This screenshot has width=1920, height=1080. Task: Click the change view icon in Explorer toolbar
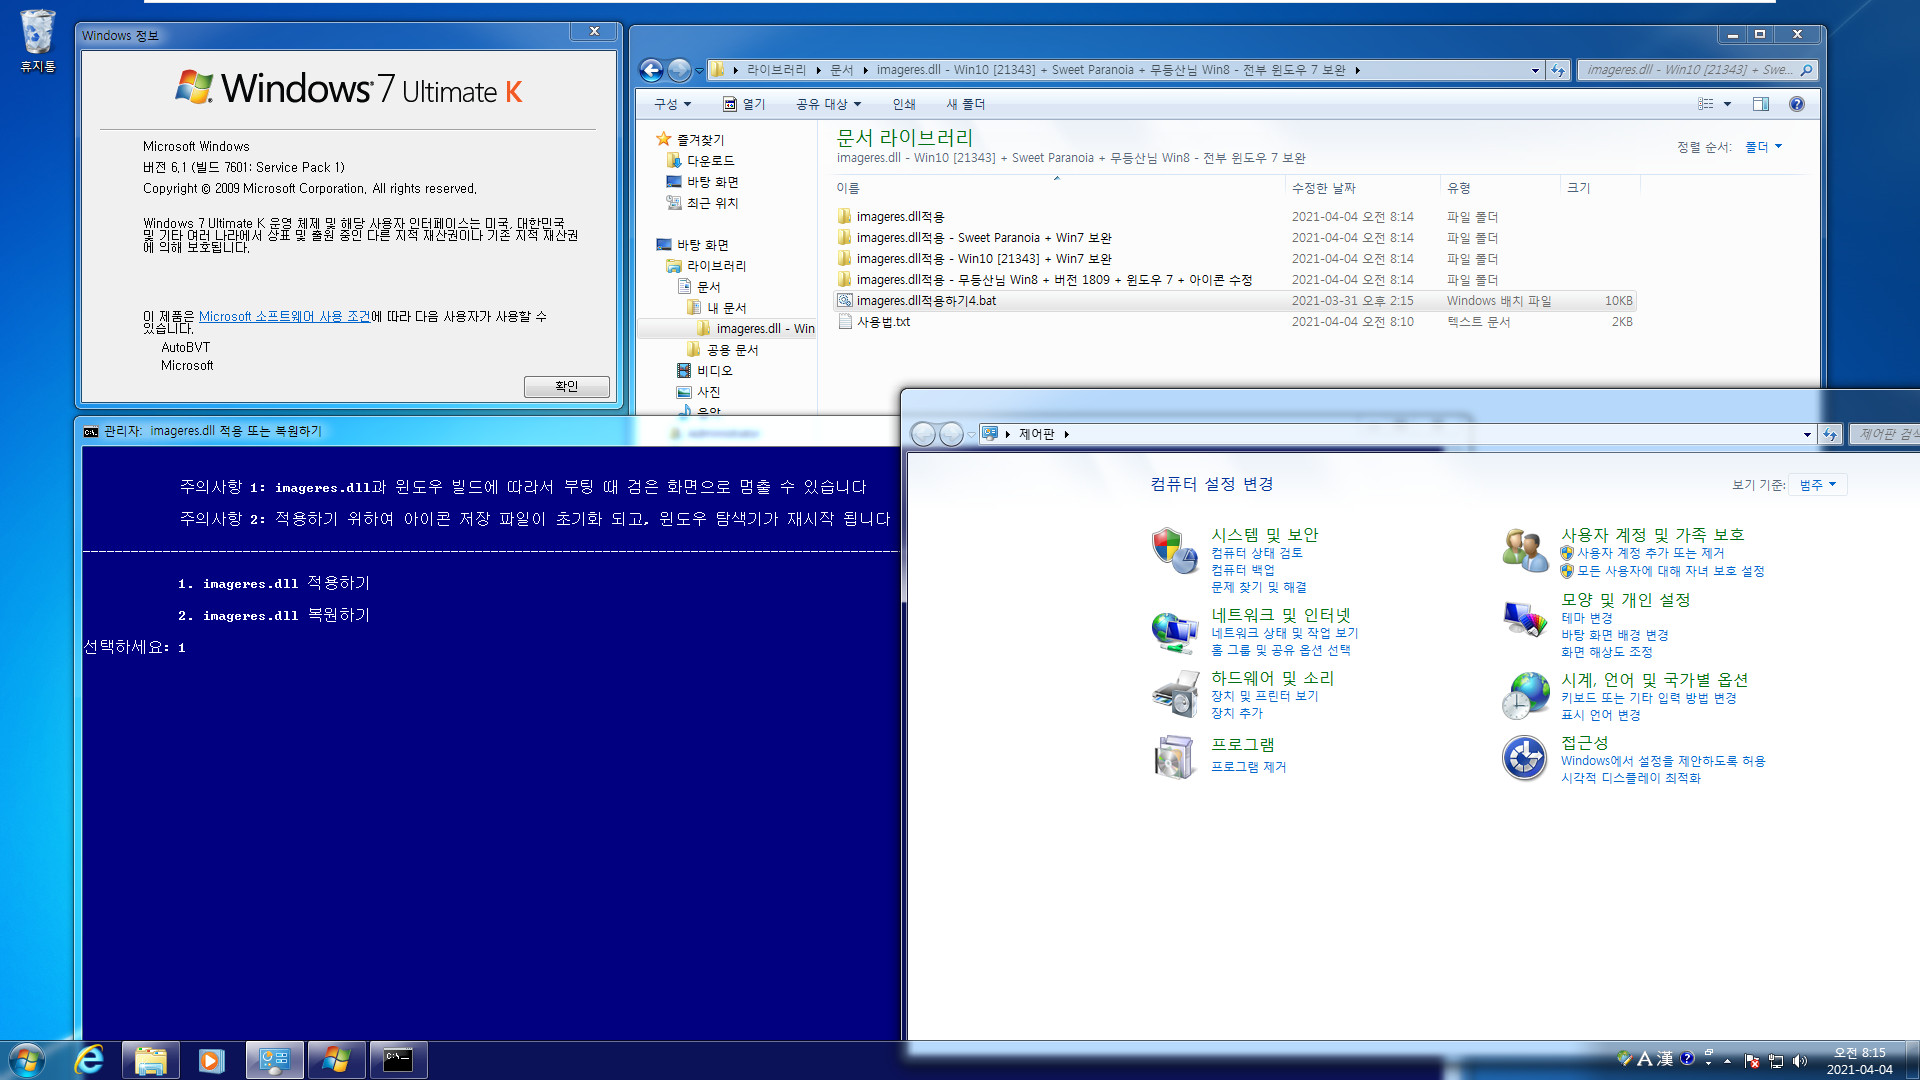[x=1706, y=104]
